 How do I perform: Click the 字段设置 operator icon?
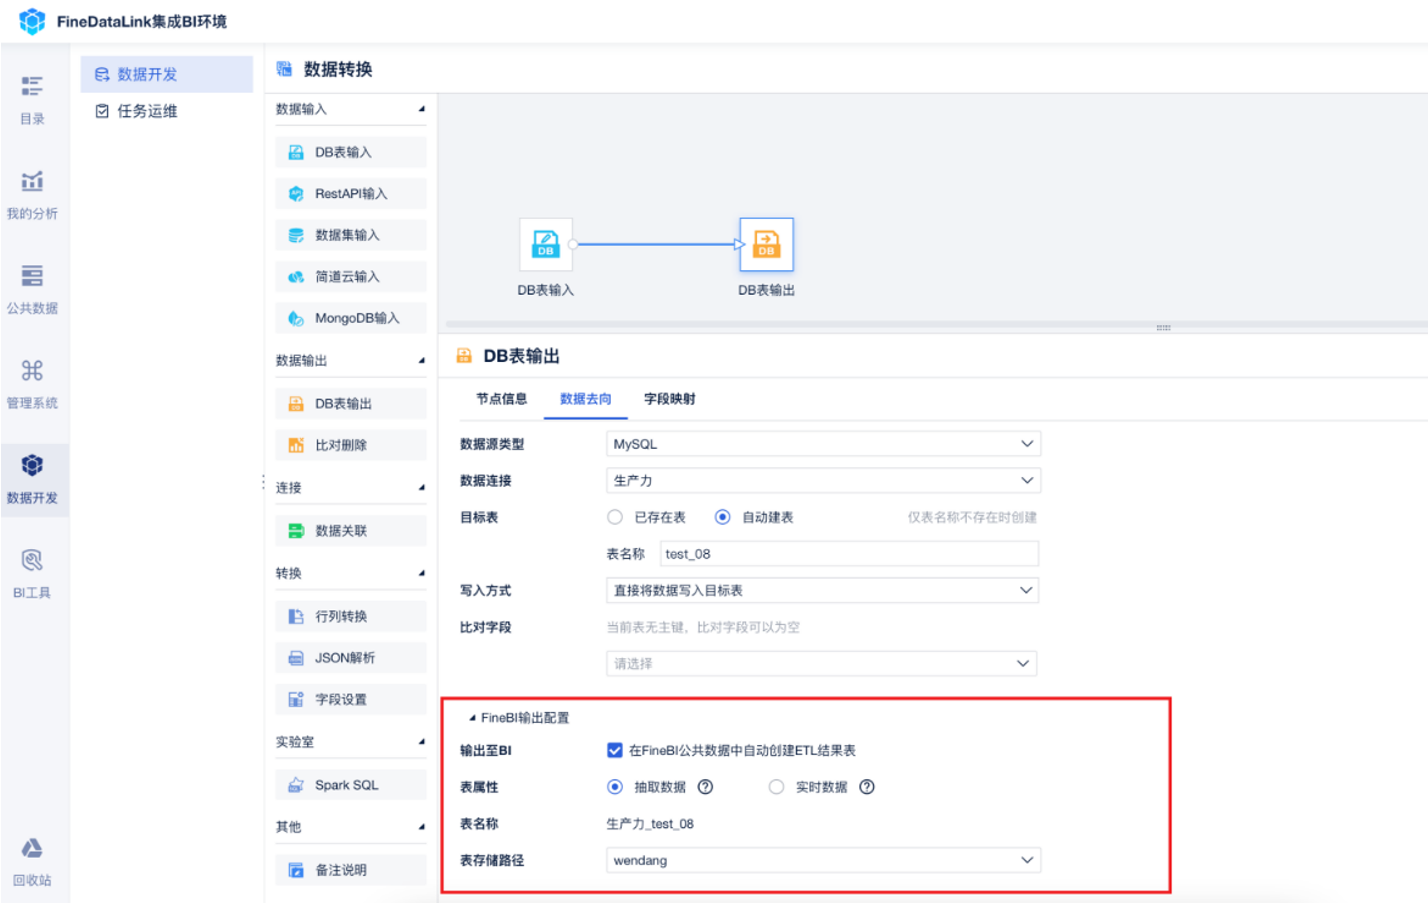coord(296,699)
